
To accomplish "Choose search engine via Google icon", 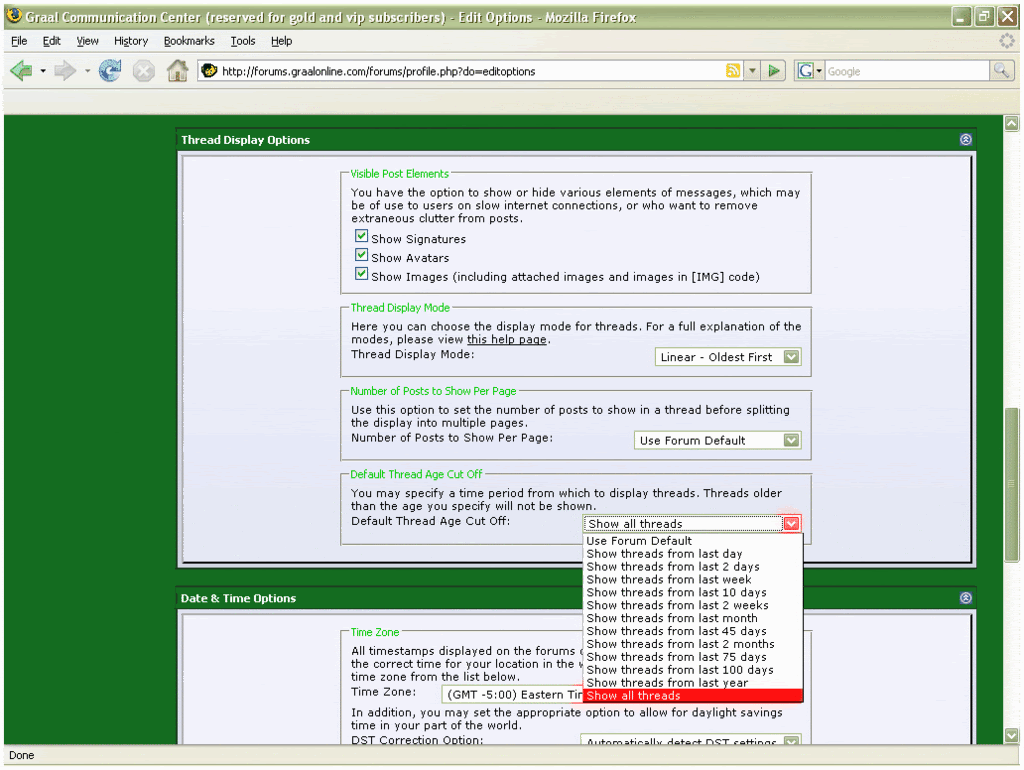I will pos(809,71).
